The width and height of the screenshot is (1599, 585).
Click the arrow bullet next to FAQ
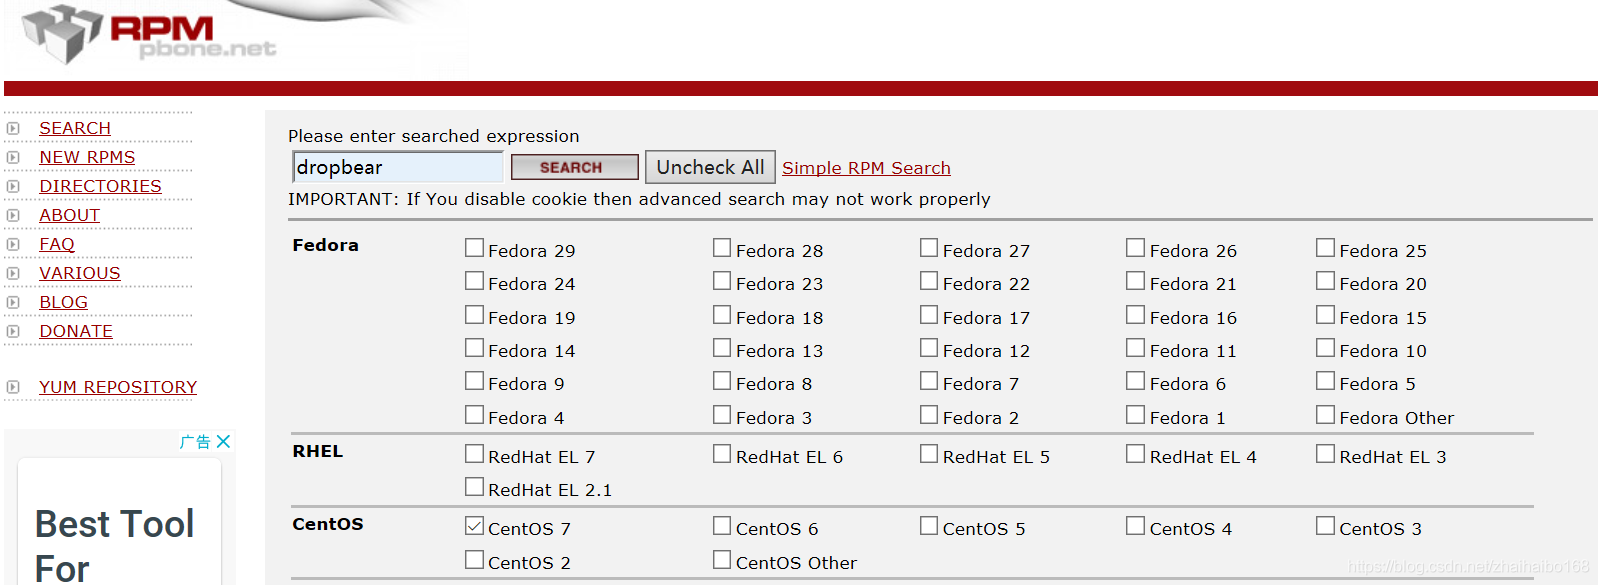13,244
